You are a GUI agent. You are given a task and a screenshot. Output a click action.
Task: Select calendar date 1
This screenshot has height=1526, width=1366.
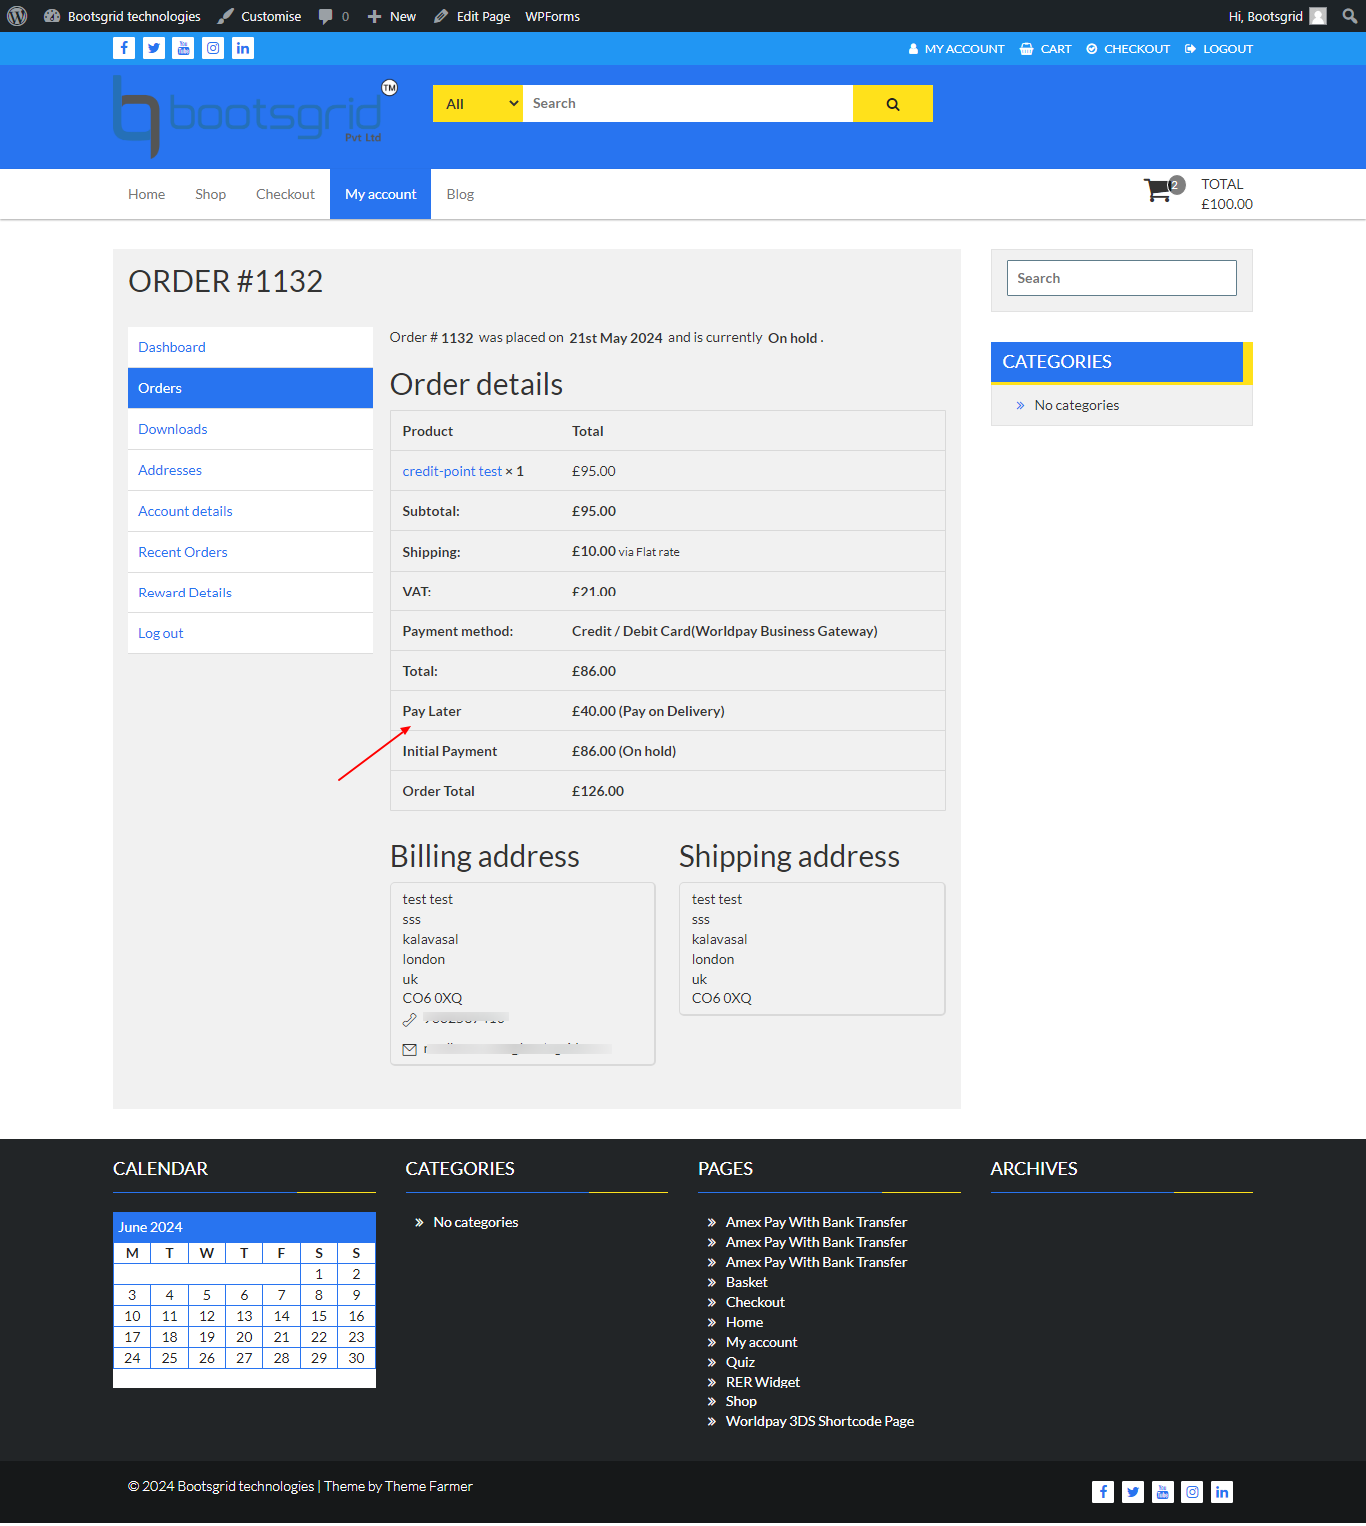(x=319, y=1274)
